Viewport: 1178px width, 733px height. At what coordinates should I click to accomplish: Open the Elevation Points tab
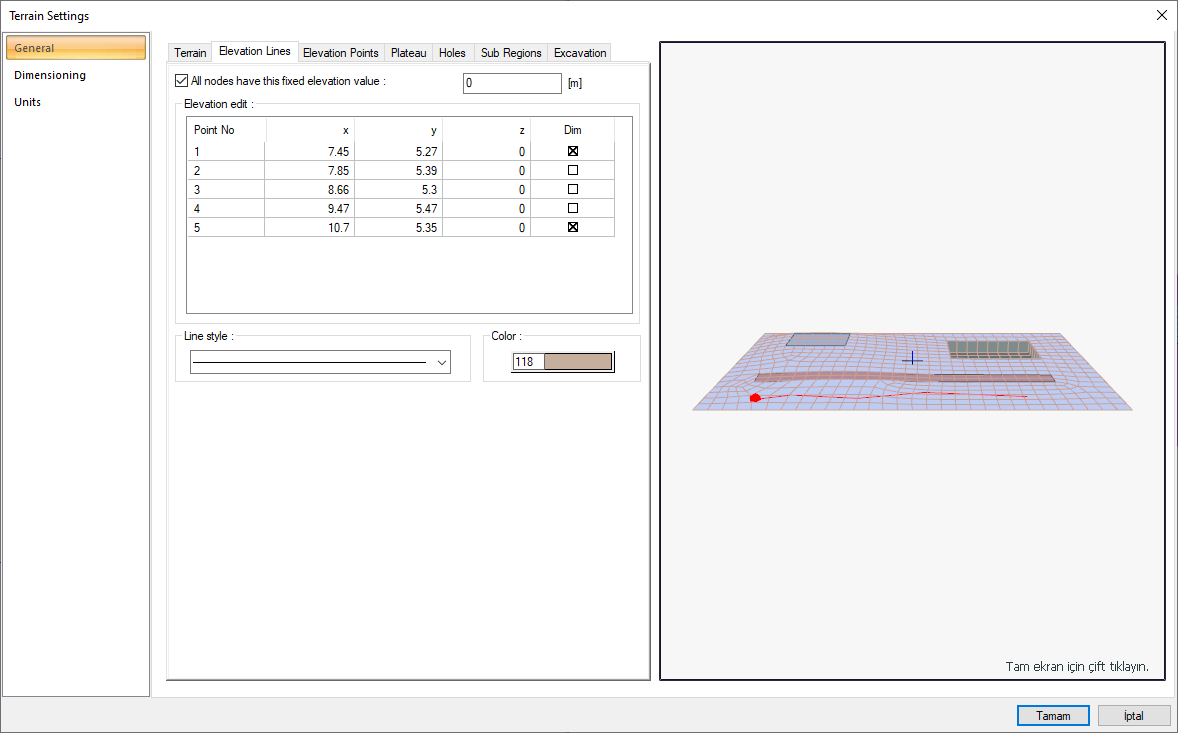(340, 53)
